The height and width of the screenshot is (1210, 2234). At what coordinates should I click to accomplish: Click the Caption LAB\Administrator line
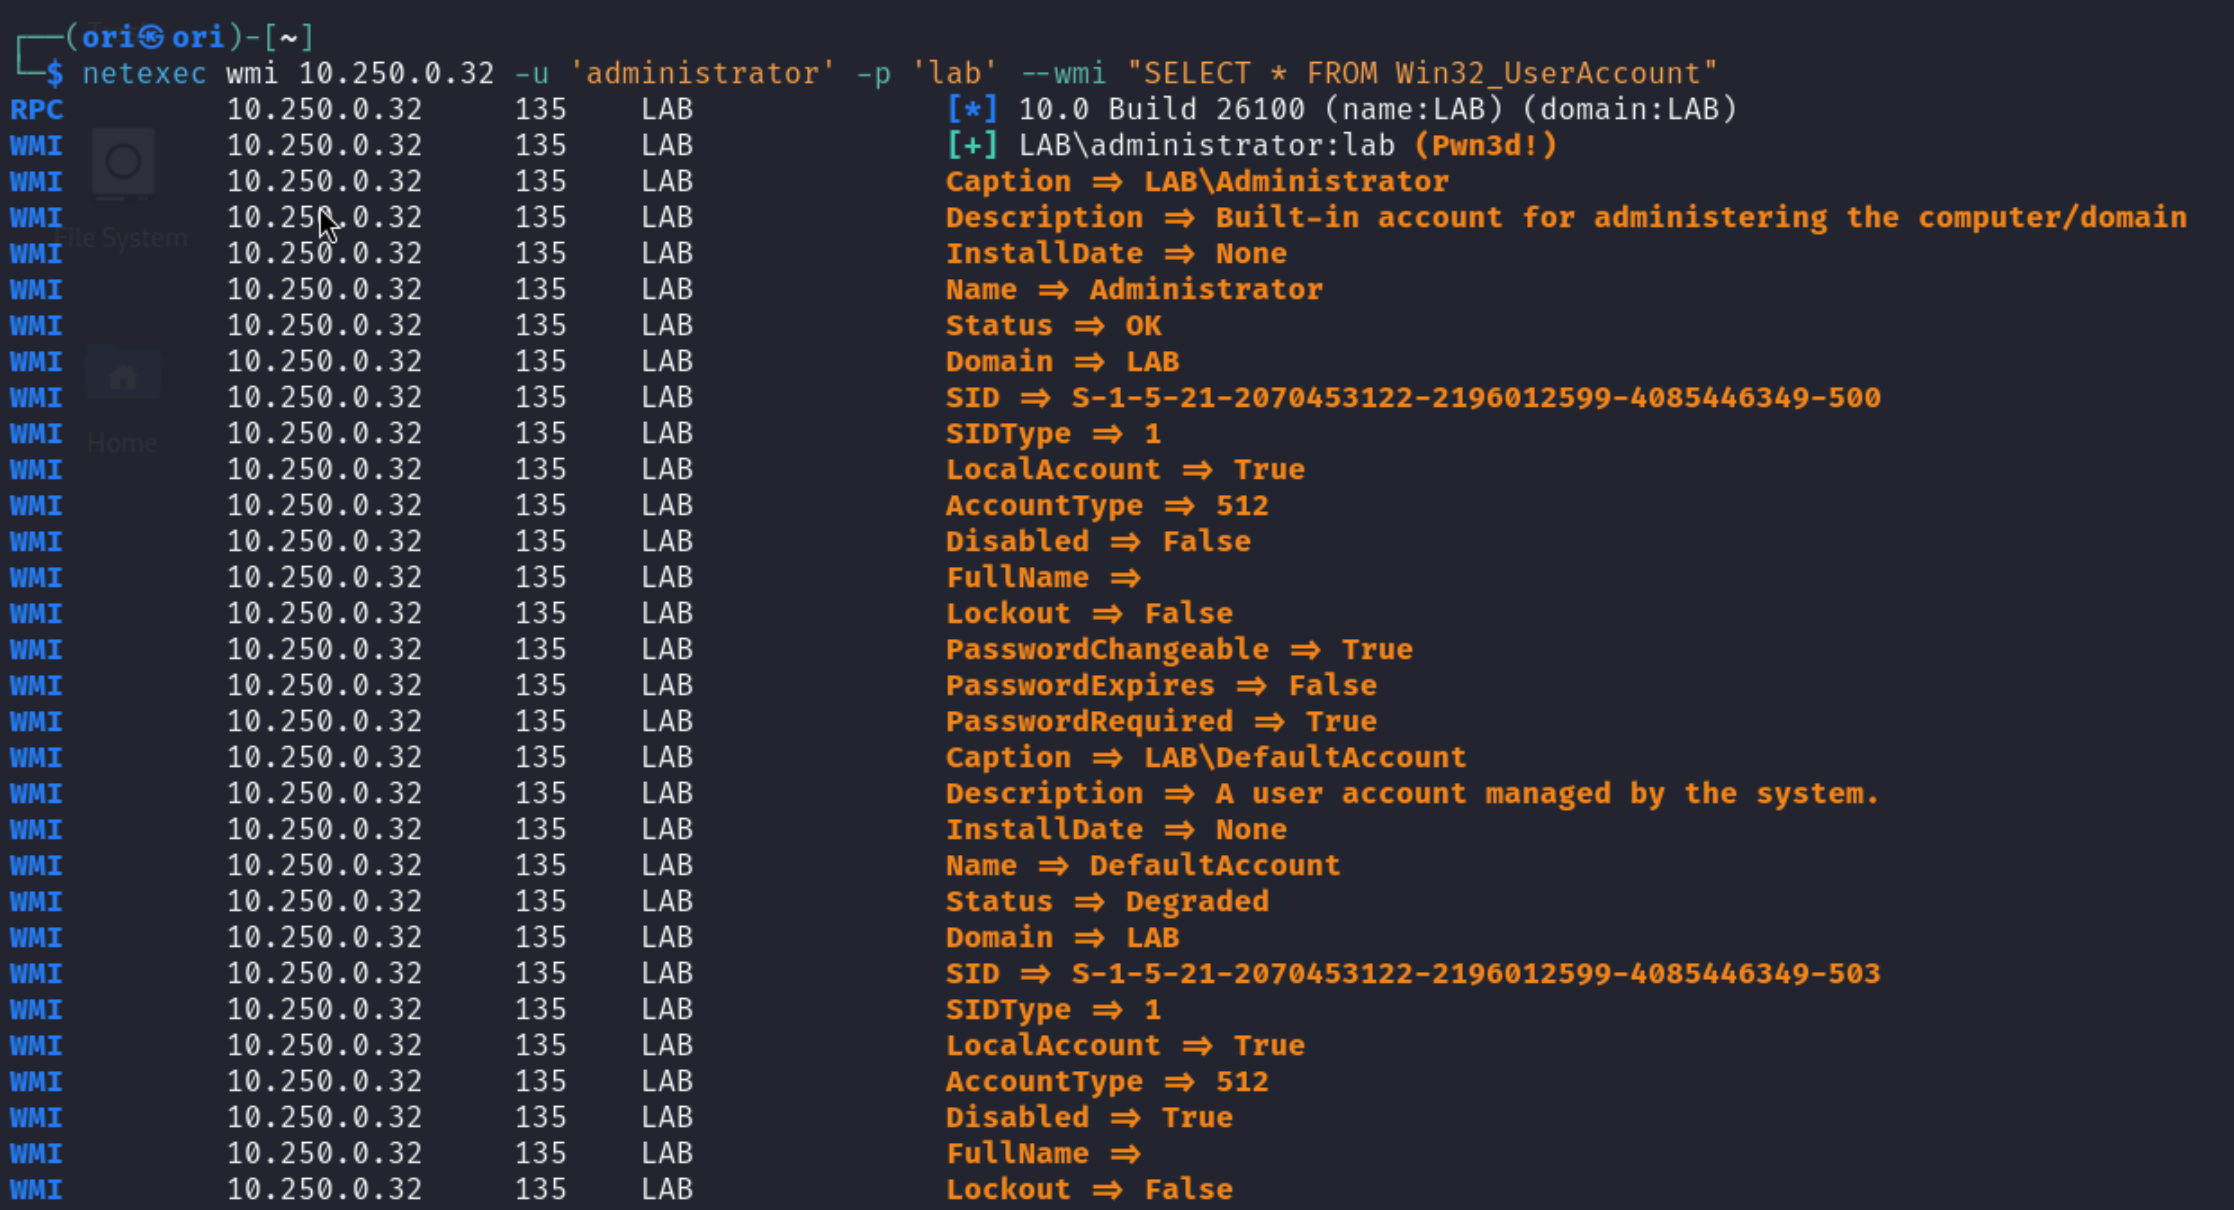pyautogui.click(x=1196, y=181)
